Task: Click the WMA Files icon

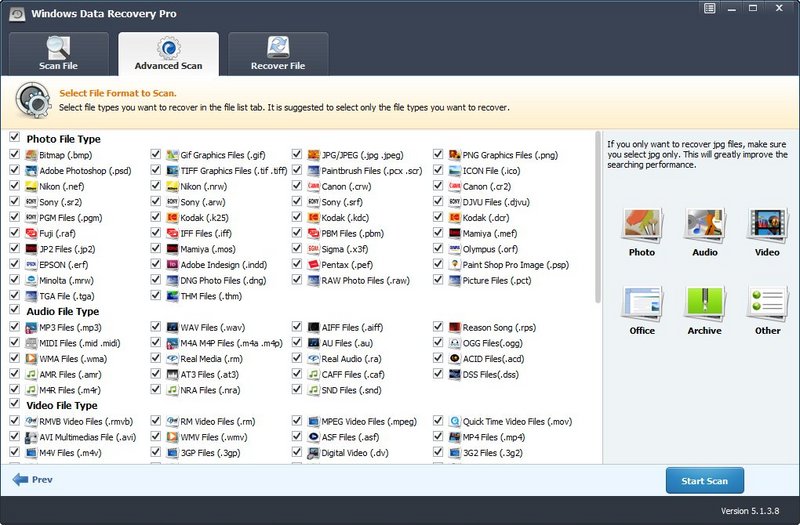Action: point(31,359)
